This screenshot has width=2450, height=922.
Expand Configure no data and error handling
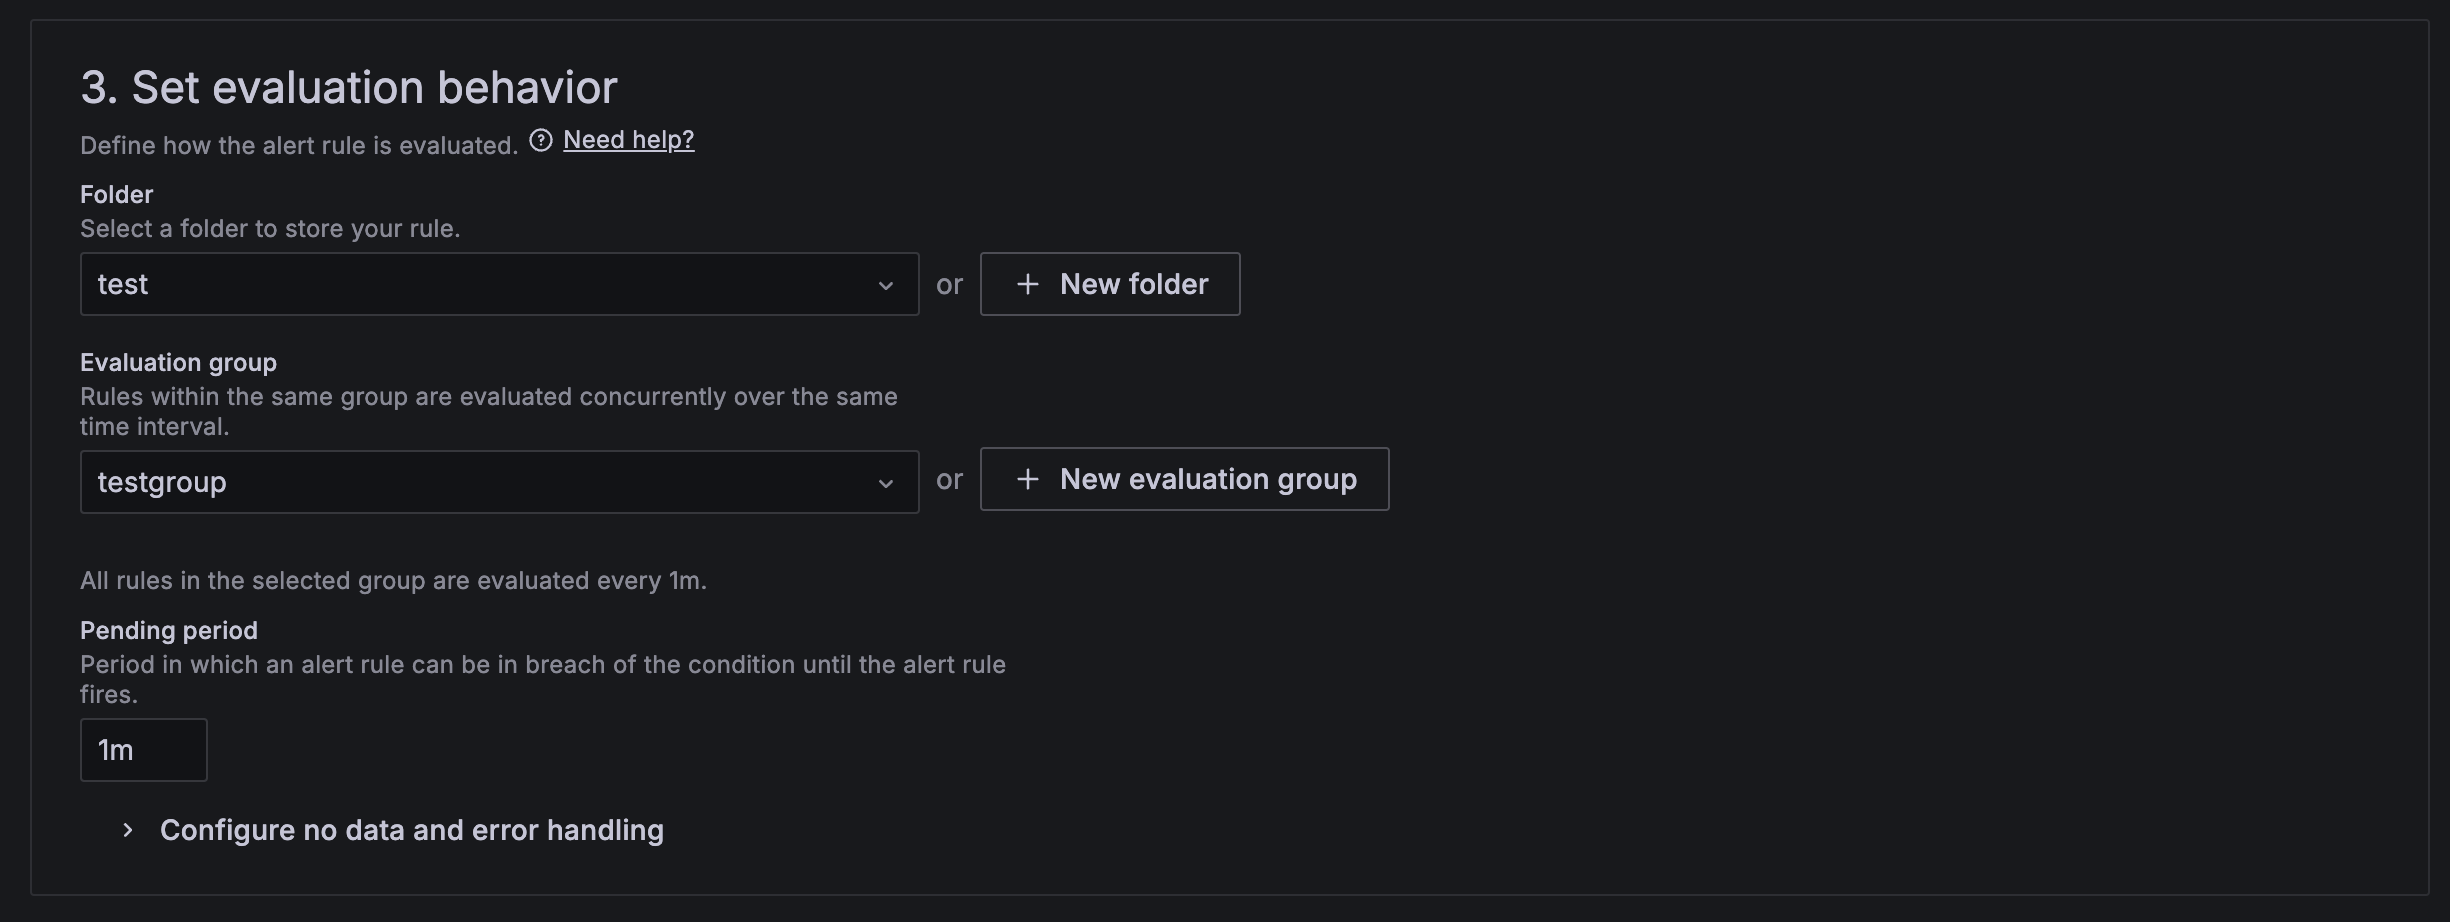click(411, 830)
